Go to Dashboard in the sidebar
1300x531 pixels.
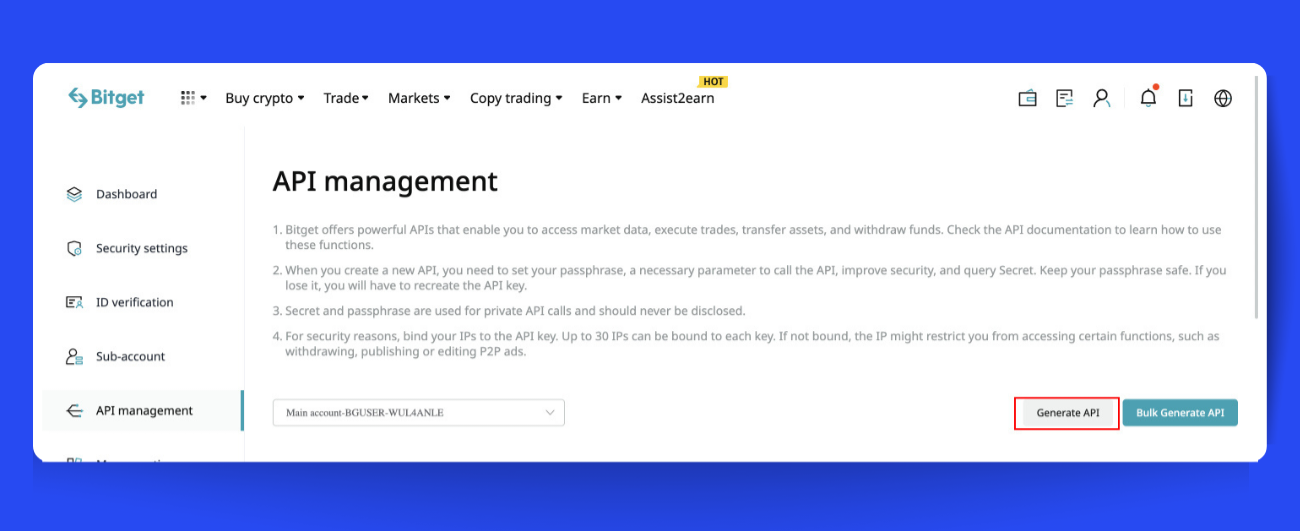(x=126, y=194)
